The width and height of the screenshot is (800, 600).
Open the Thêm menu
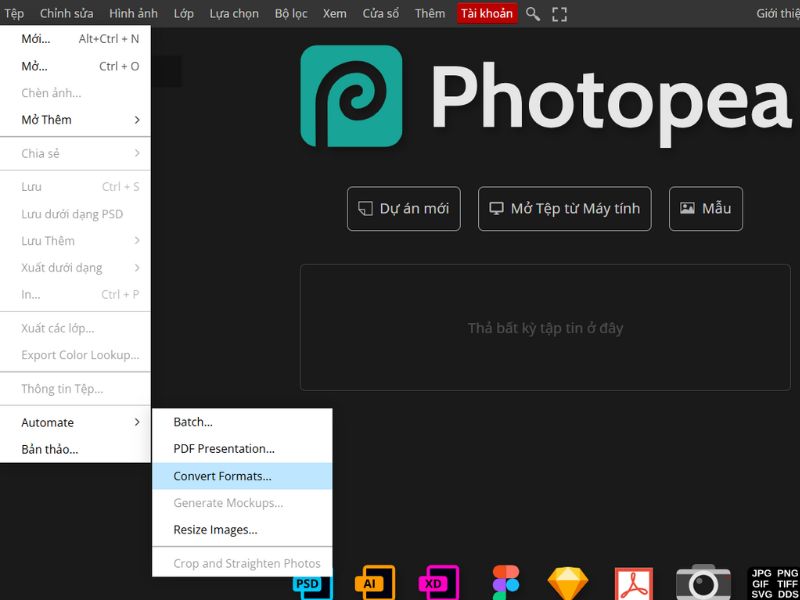pyautogui.click(x=430, y=14)
